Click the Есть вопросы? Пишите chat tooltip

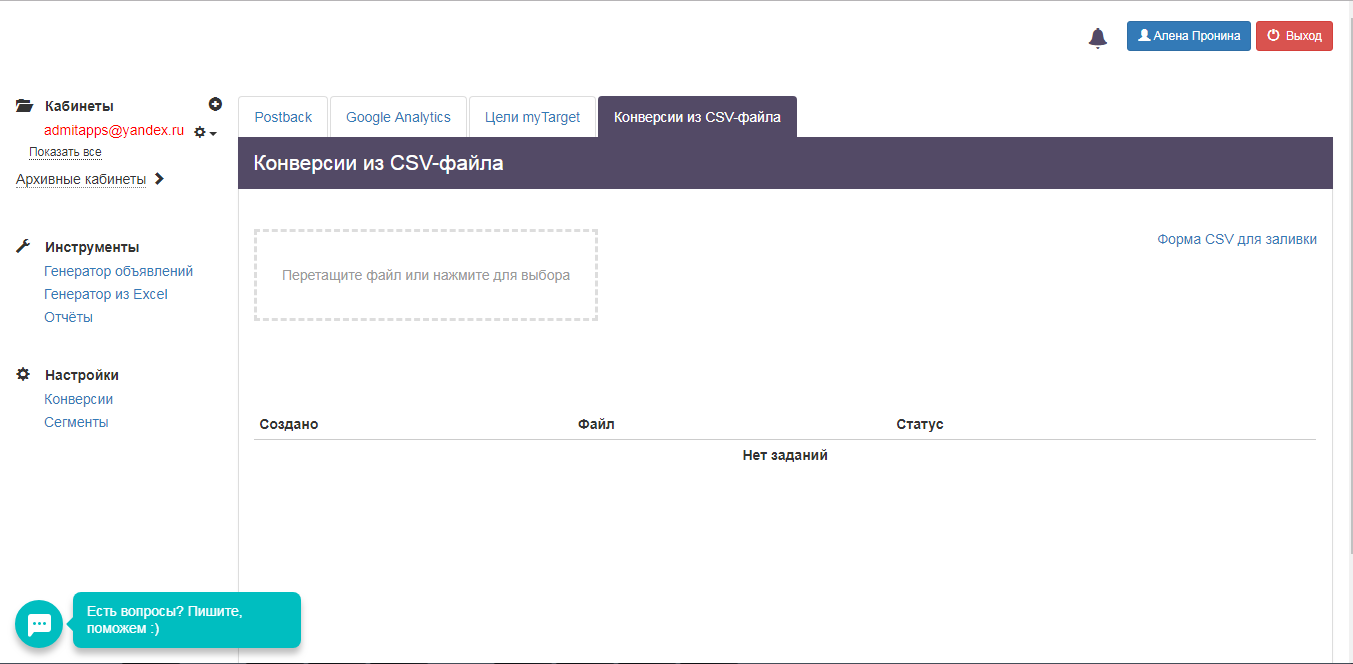point(187,620)
